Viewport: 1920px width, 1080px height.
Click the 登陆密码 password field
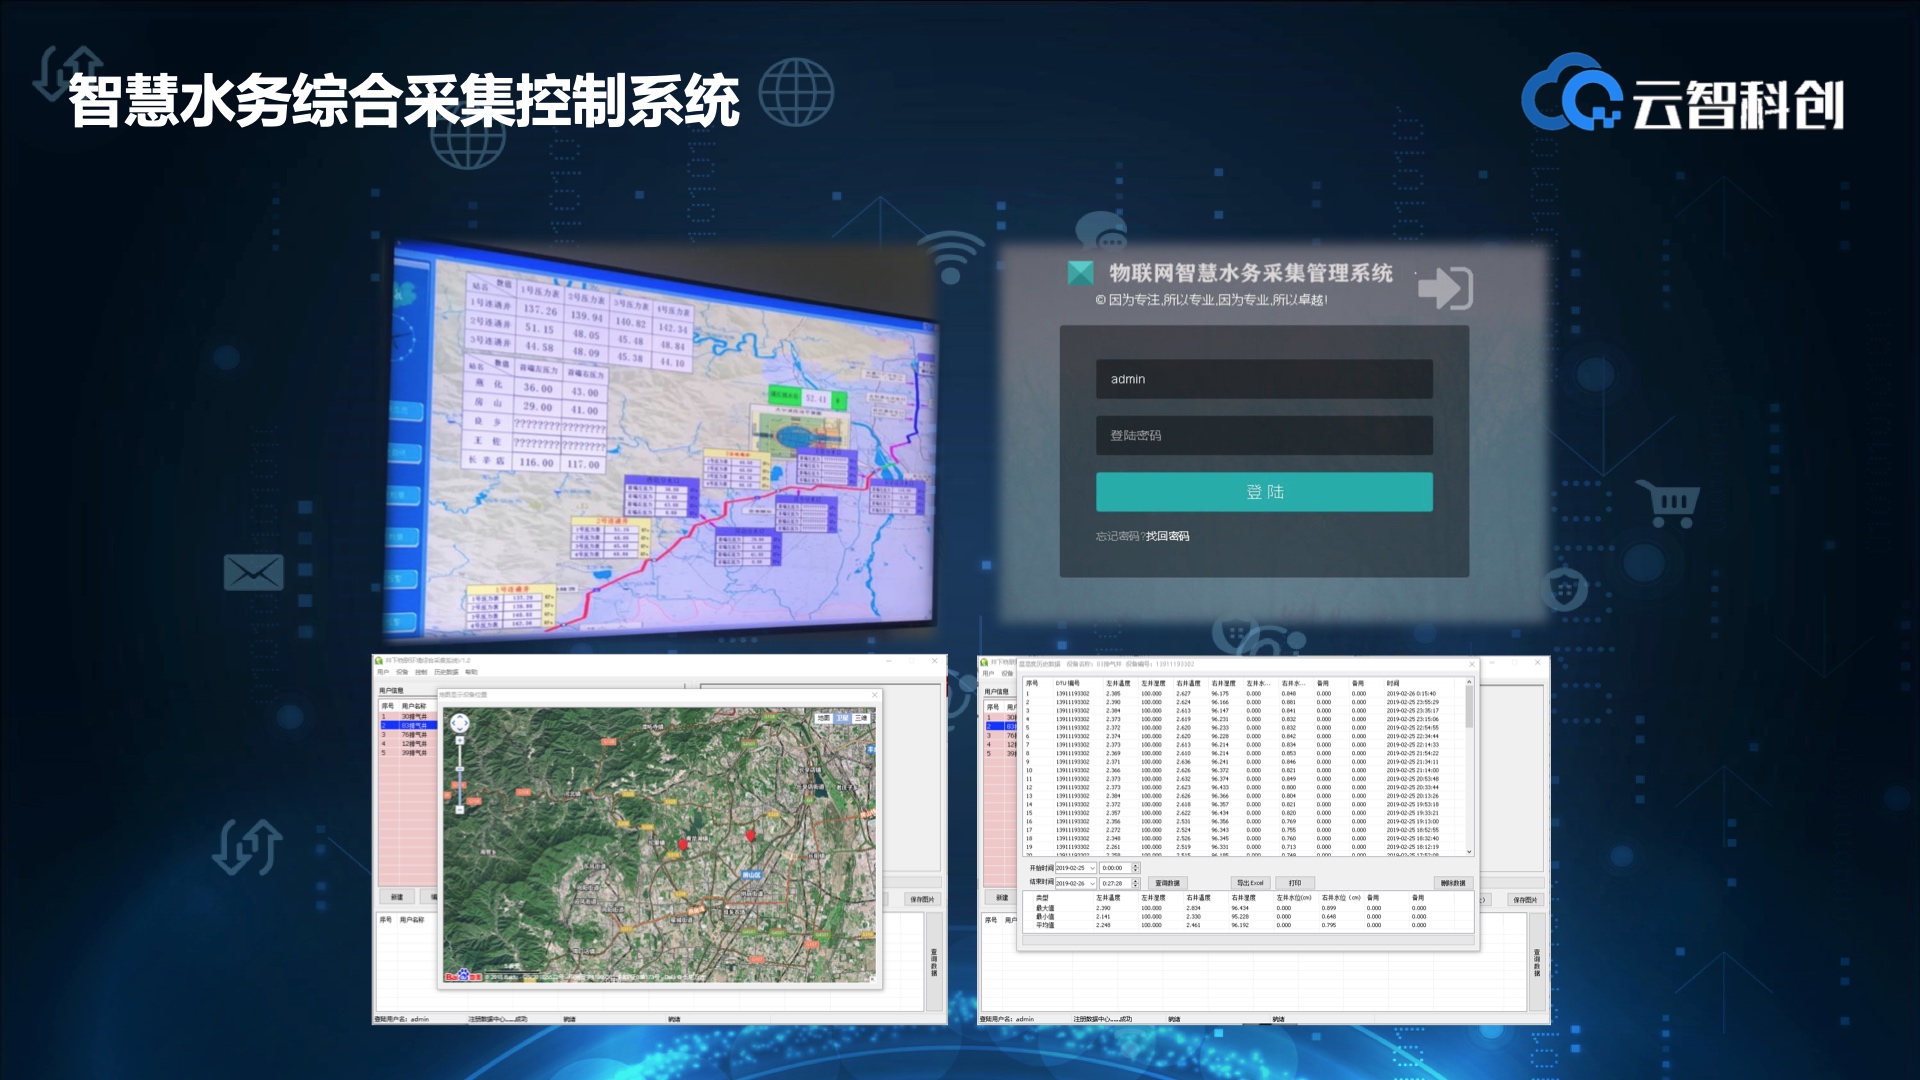pyautogui.click(x=1264, y=435)
